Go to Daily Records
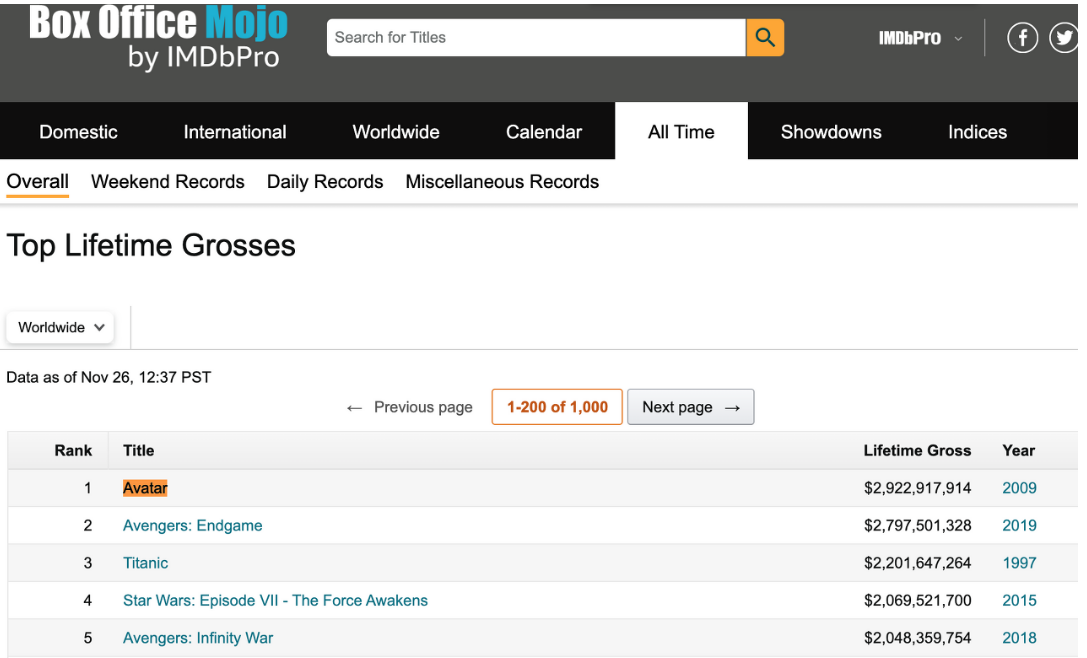This screenshot has width=1087, height=658. pos(325,182)
